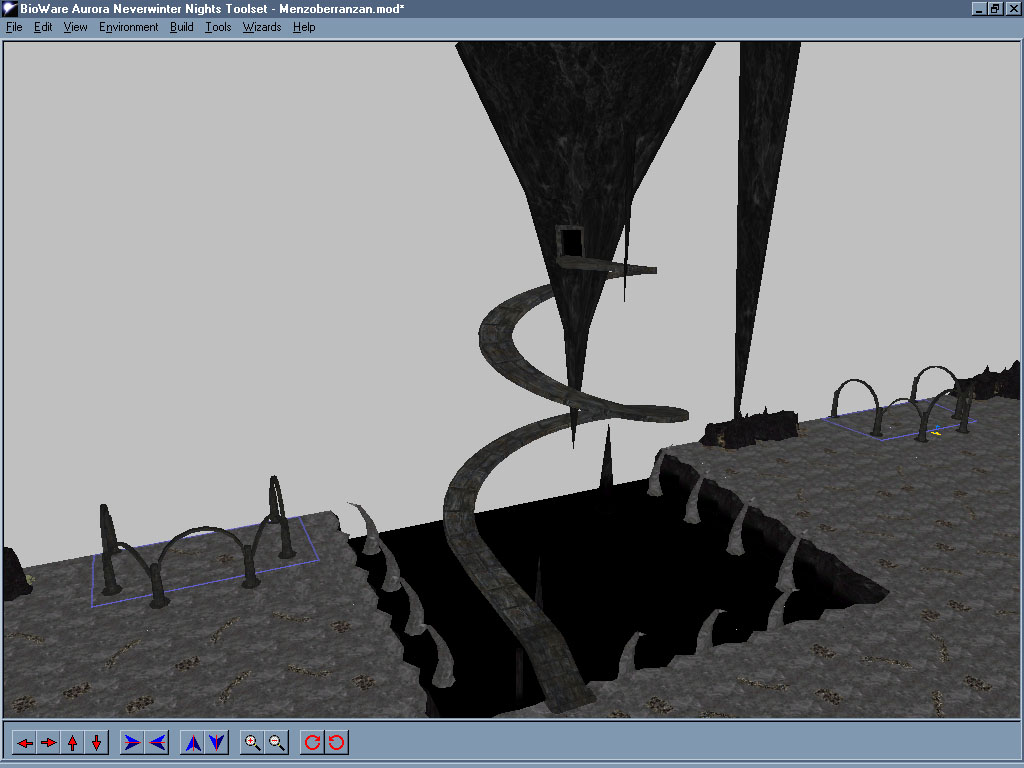Click the blue downward arrowhead pitch button
The width and height of the screenshot is (1024, 768).
tap(217, 743)
